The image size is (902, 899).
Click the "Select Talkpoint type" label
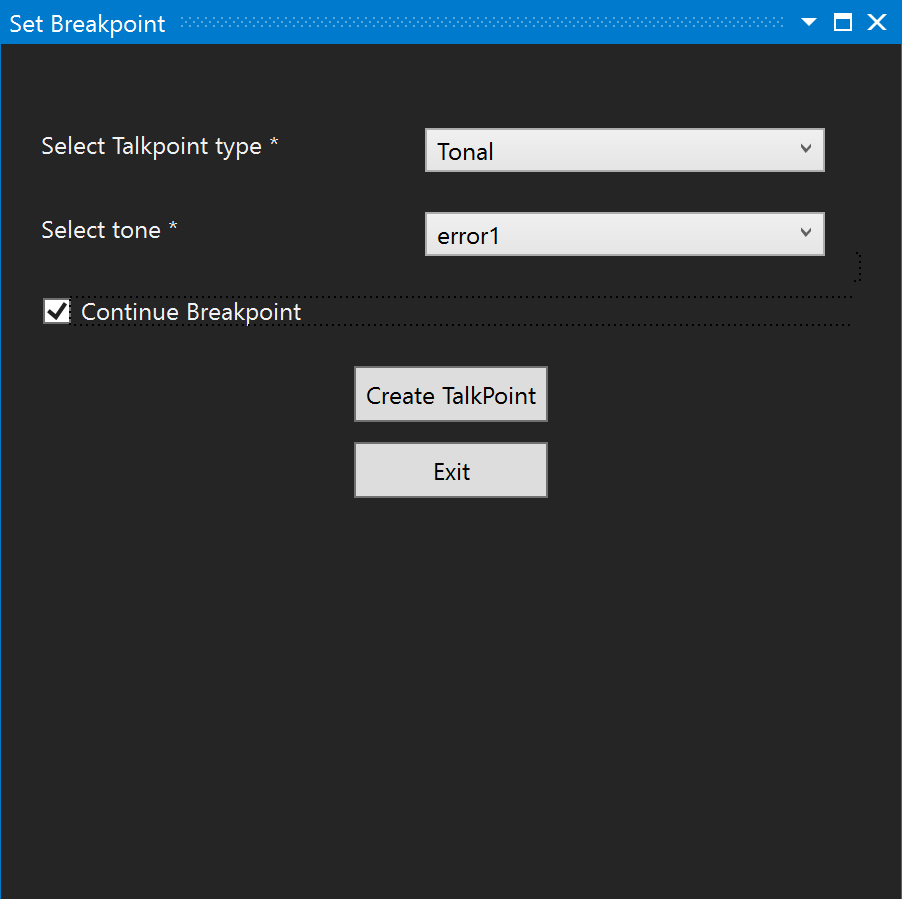tap(151, 146)
